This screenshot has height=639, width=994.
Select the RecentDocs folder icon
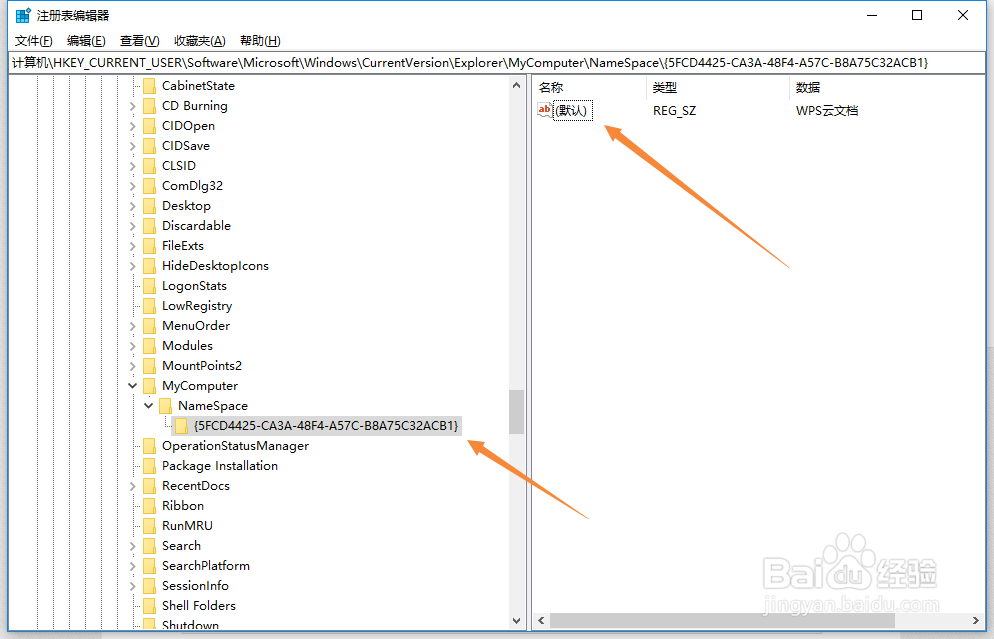coord(150,486)
